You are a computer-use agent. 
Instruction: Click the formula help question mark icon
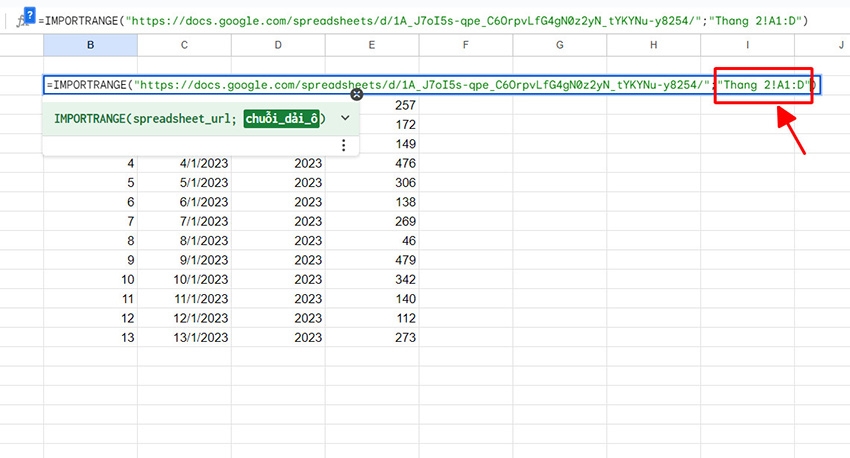click(29, 11)
